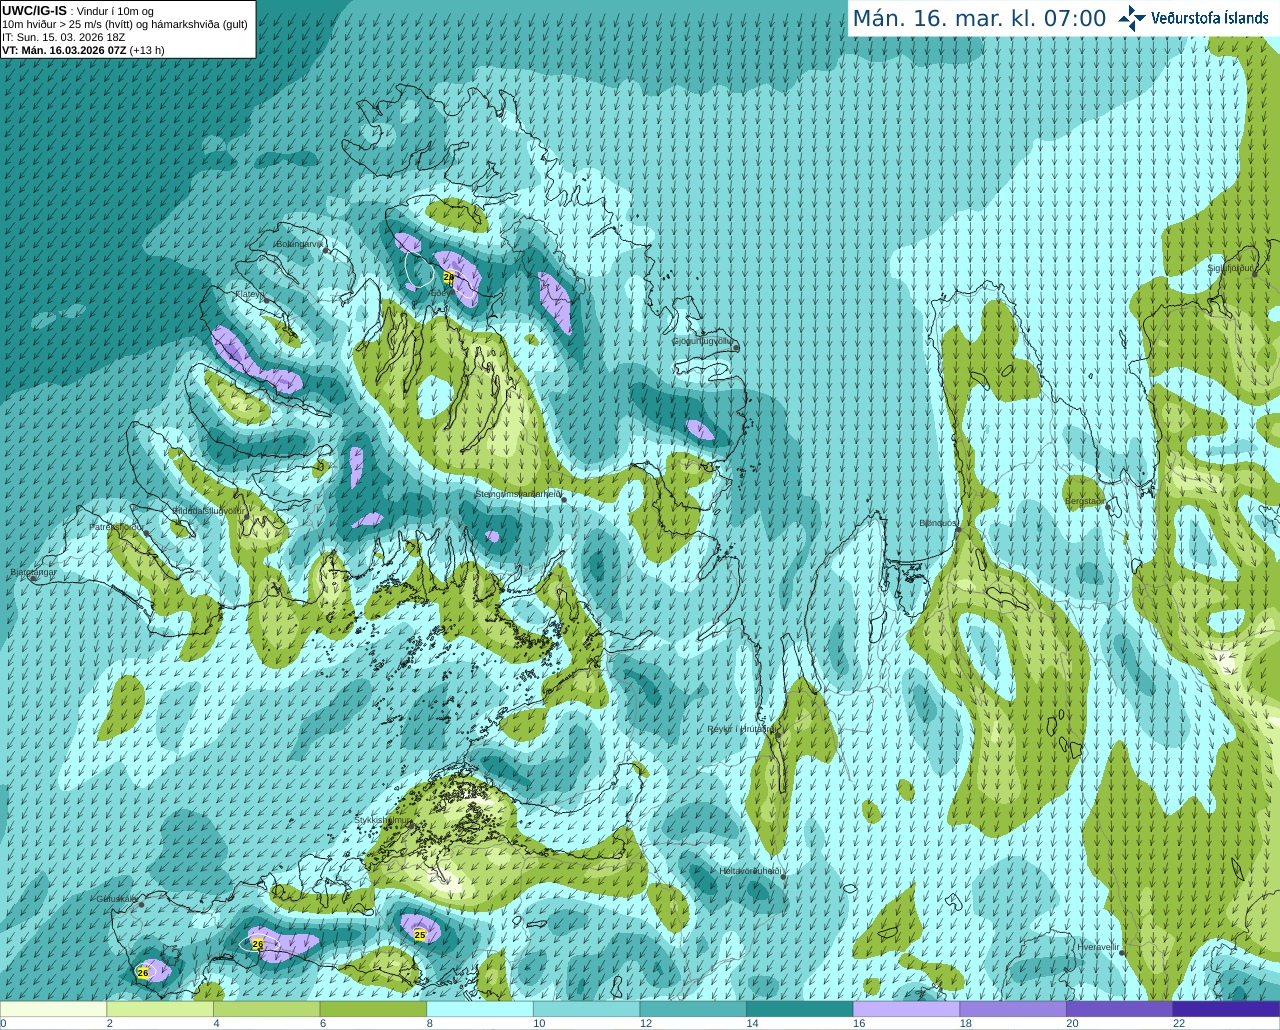
Task: Select the Bolungarvík station label
Action: [298, 244]
